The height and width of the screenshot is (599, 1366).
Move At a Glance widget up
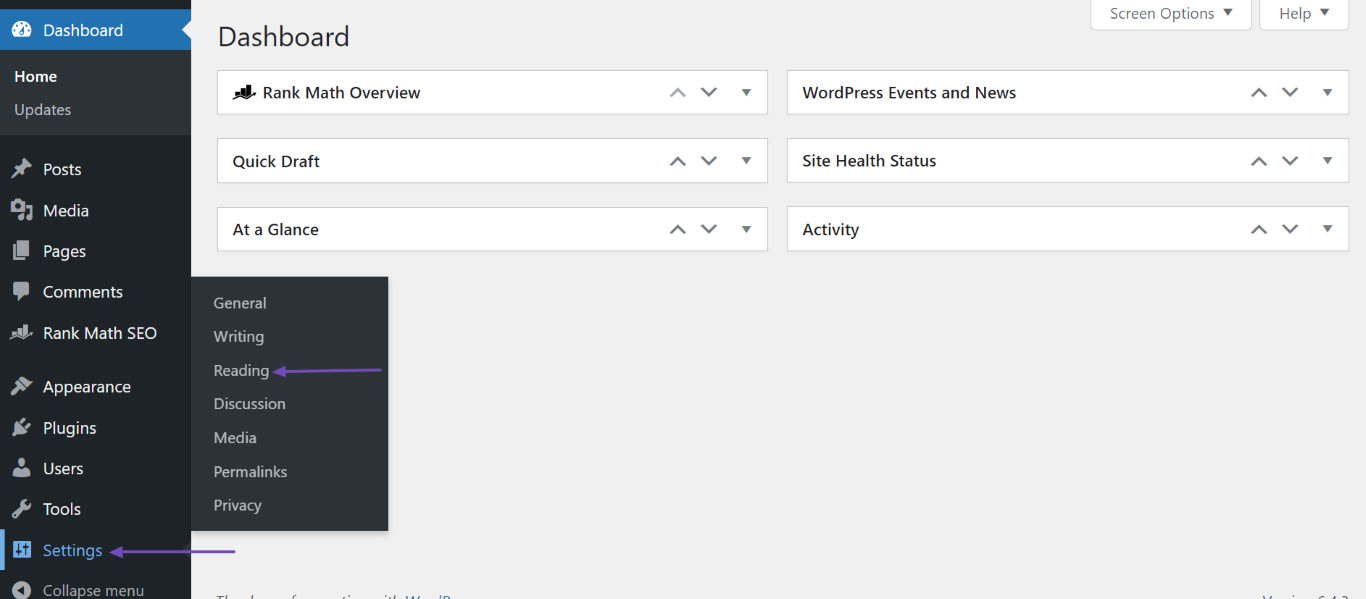click(678, 229)
